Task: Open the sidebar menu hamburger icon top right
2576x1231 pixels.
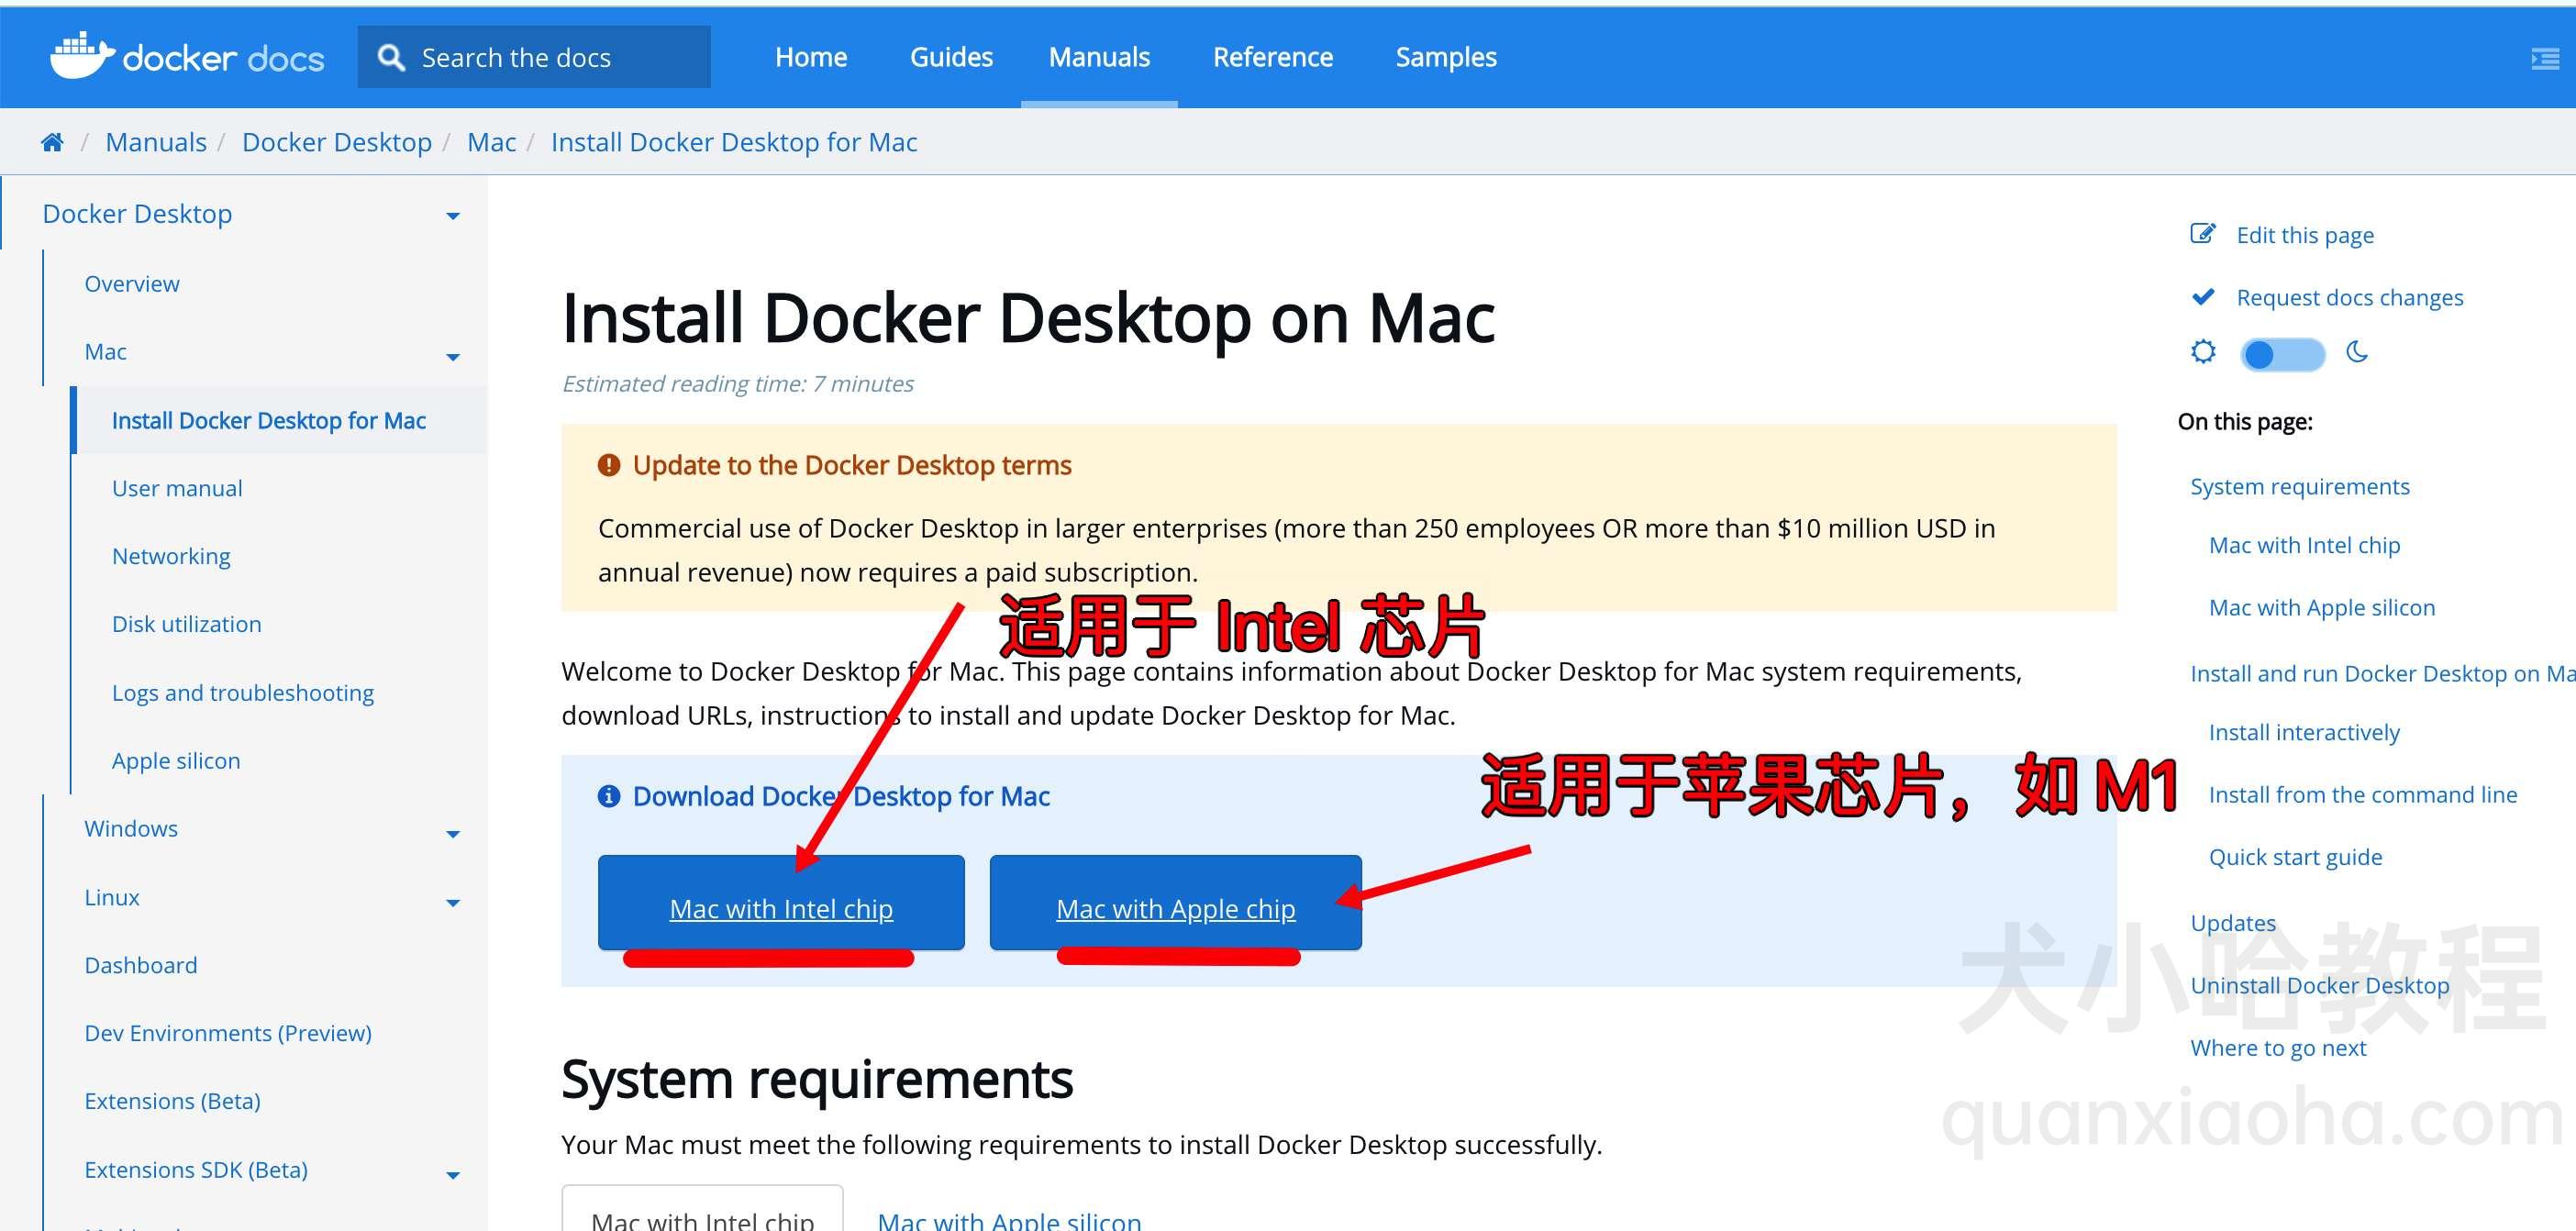Action: (x=2545, y=57)
